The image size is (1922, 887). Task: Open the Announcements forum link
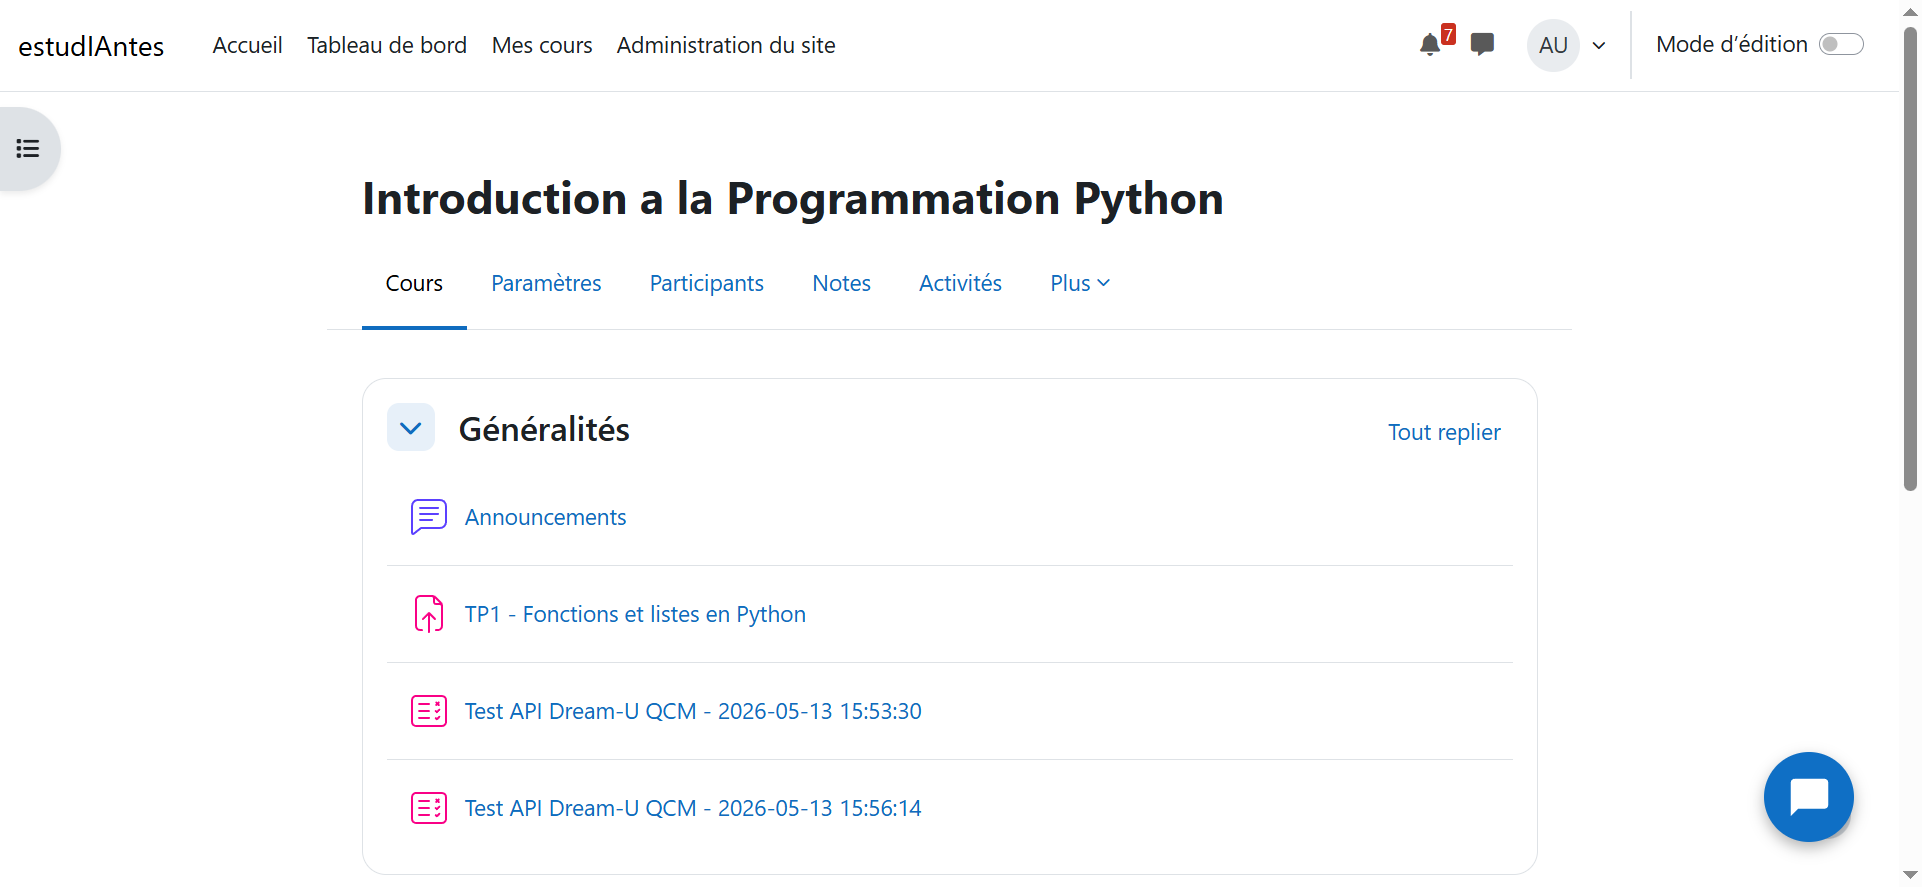[x=545, y=517]
